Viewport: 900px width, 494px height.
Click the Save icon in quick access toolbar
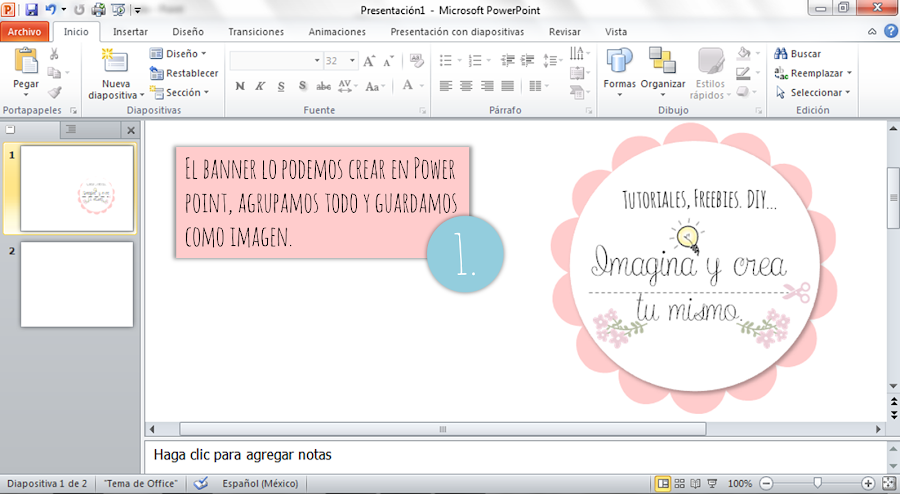[x=32, y=9]
